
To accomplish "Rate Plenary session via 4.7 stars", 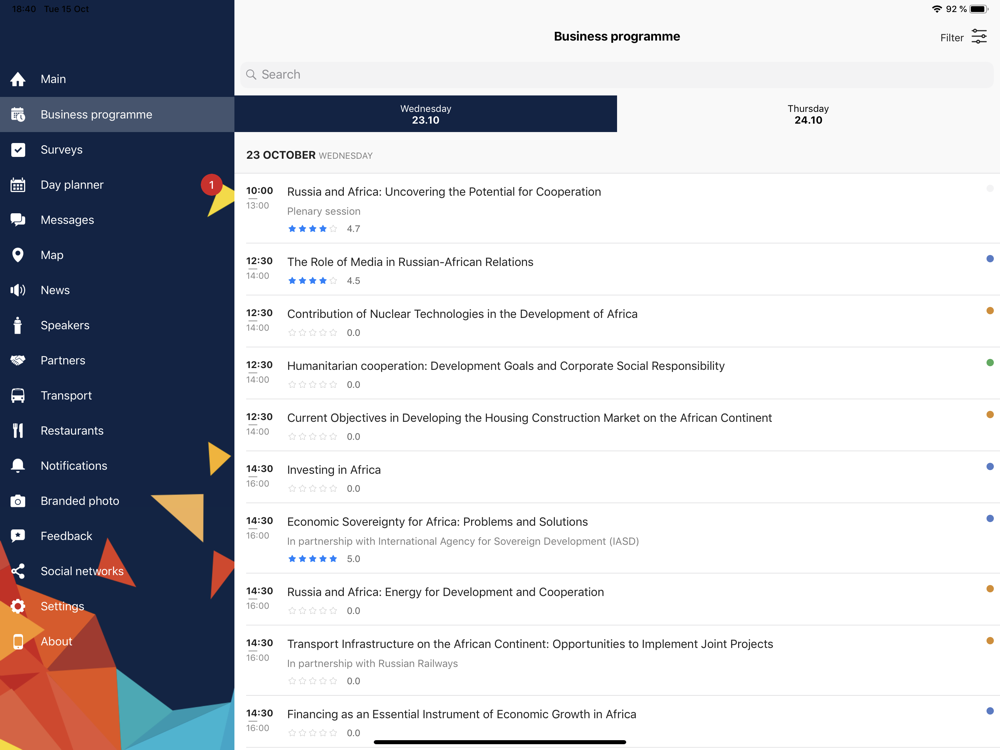I will pyautogui.click(x=312, y=228).
